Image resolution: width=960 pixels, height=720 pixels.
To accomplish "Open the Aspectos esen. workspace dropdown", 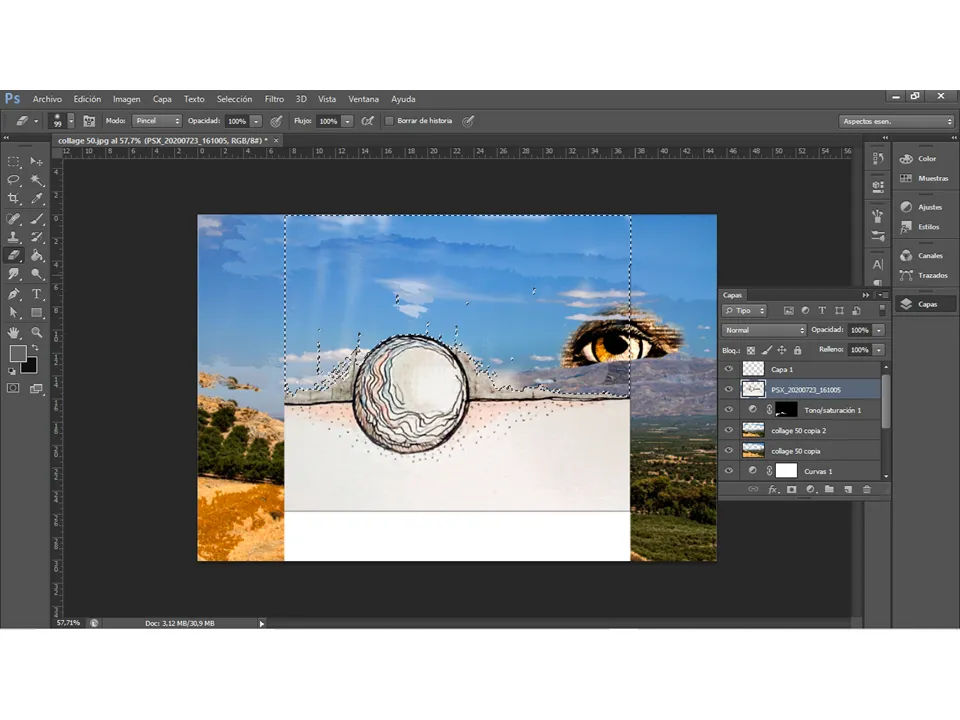I will click(x=896, y=121).
